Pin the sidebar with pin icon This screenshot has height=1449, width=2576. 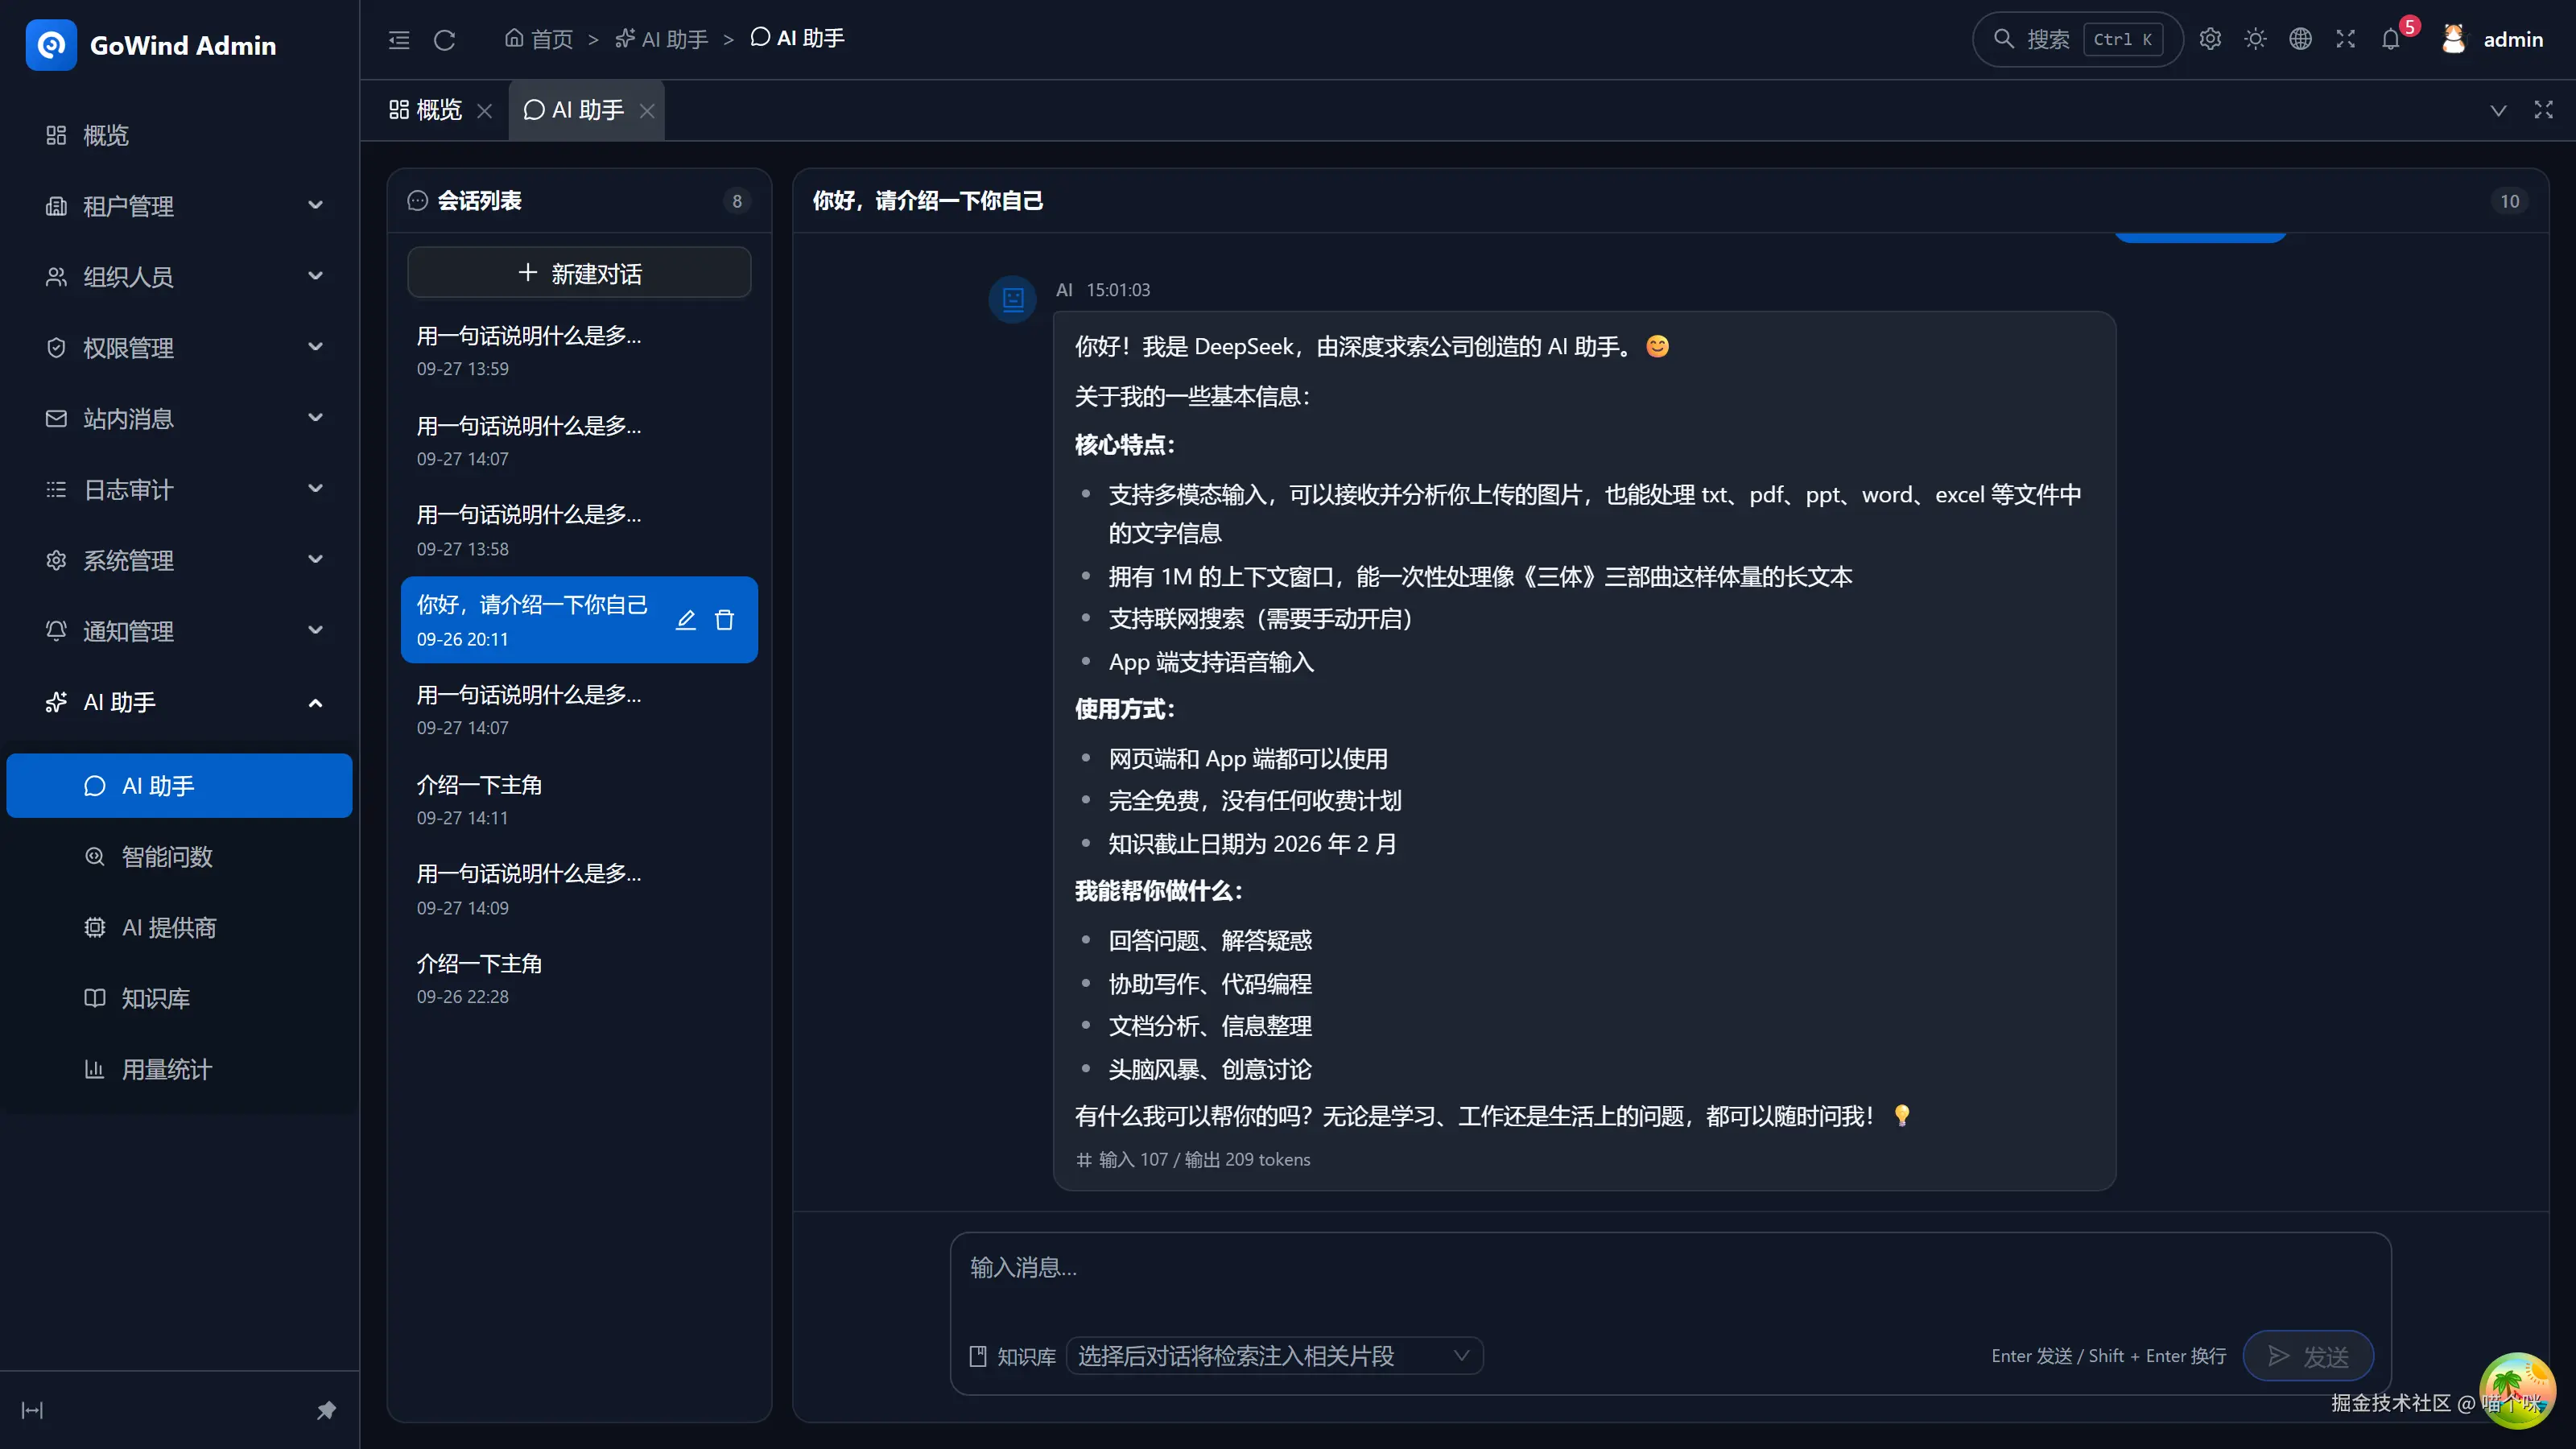click(326, 1410)
